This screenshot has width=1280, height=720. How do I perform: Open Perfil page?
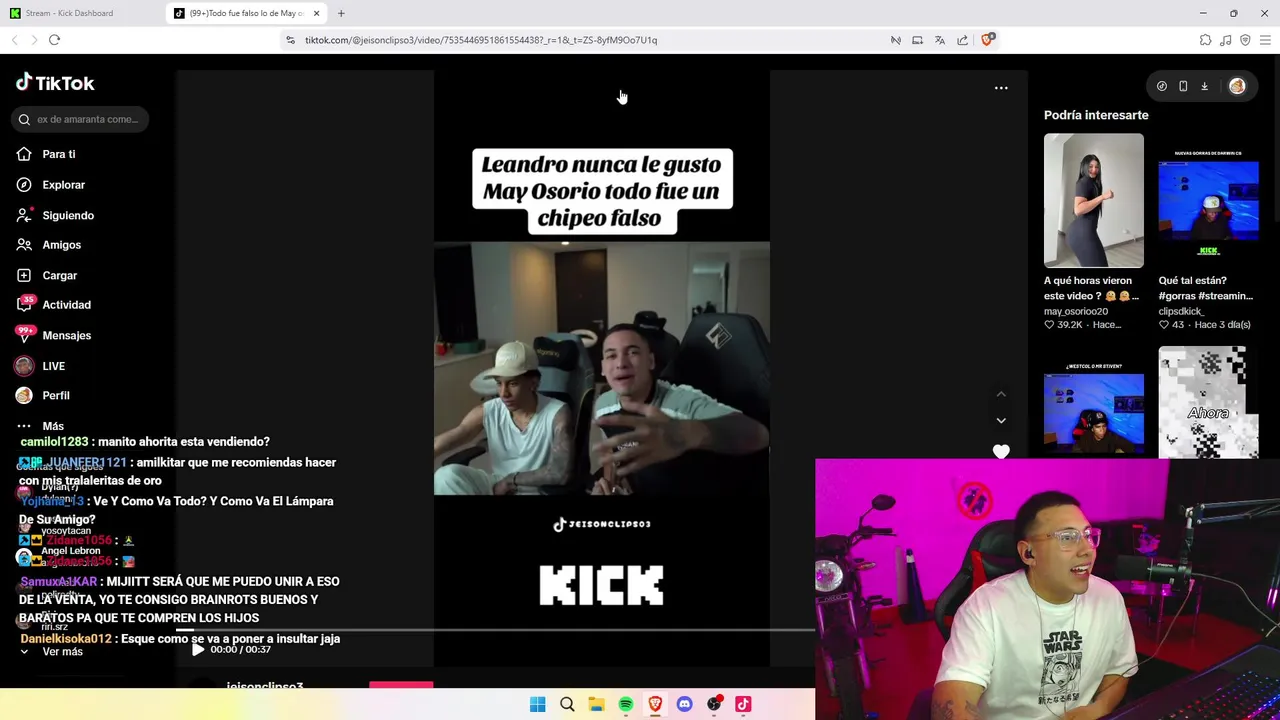pyautogui.click(x=43, y=396)
